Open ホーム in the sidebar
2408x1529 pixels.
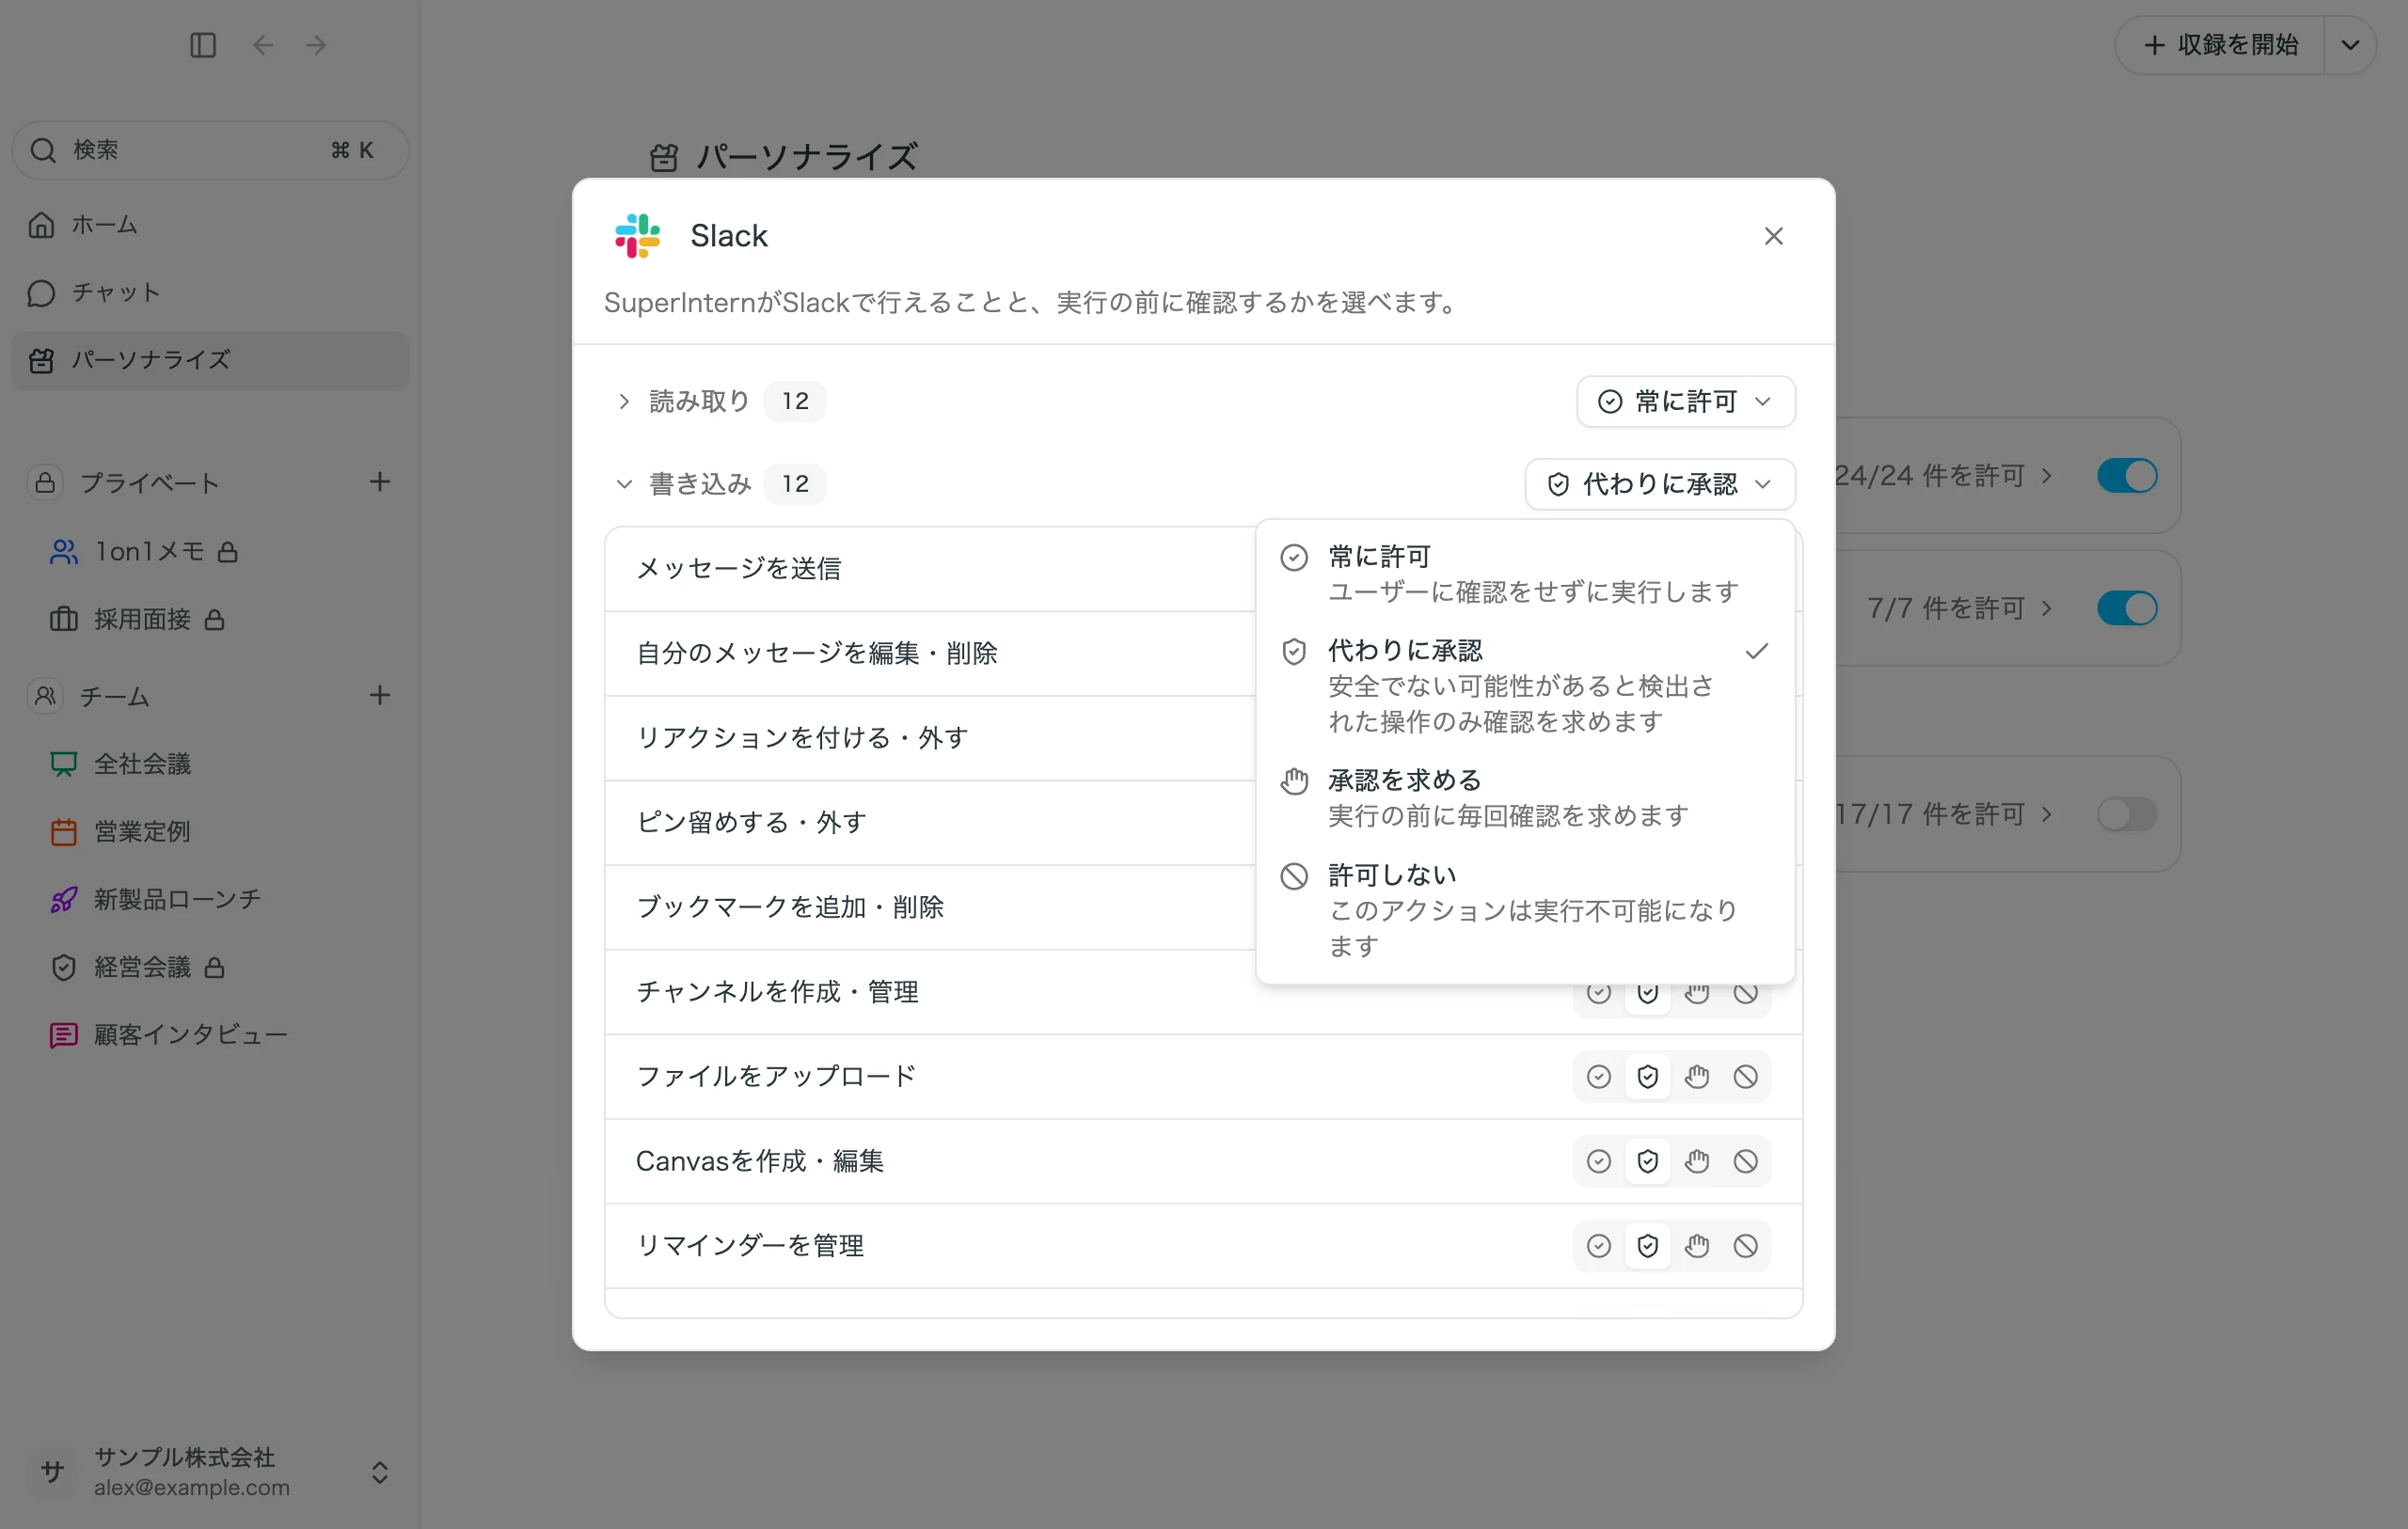(x=210, y=225)
